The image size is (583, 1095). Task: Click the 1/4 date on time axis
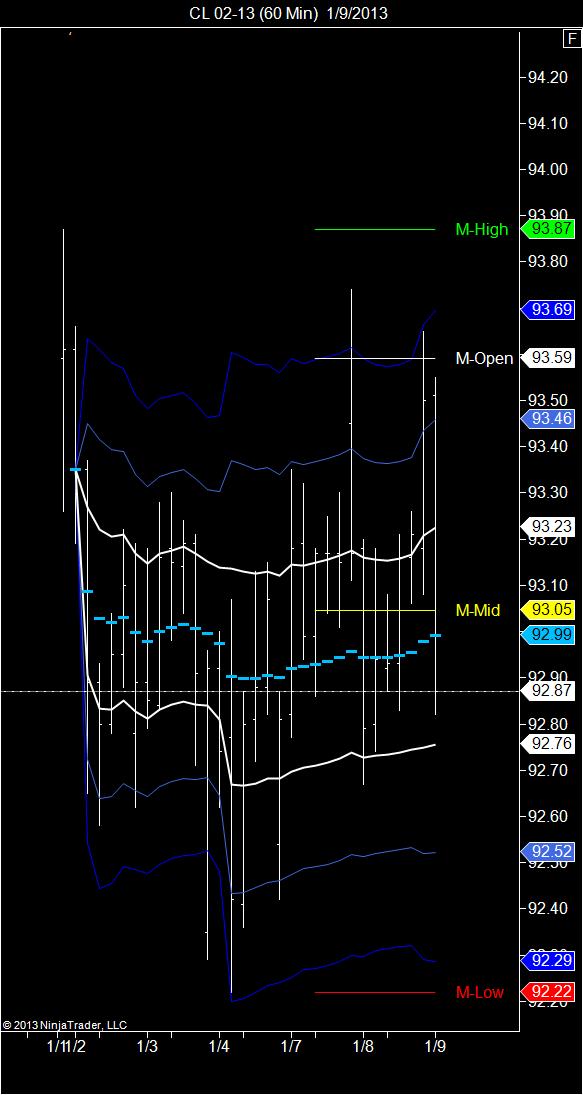pos(219,1048)
